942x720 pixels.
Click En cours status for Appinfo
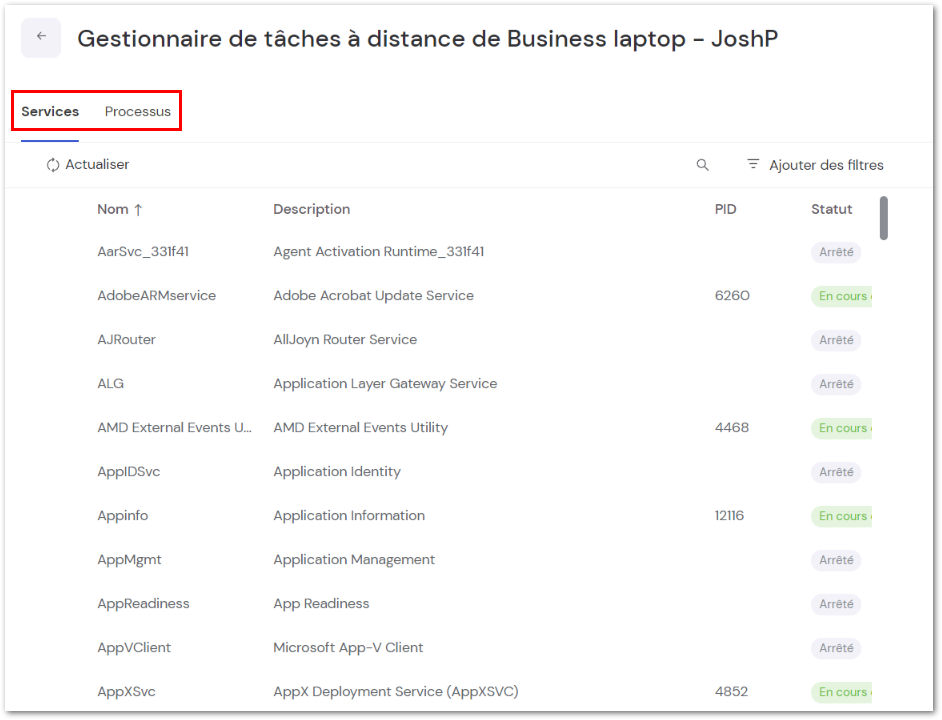[842, 516]
